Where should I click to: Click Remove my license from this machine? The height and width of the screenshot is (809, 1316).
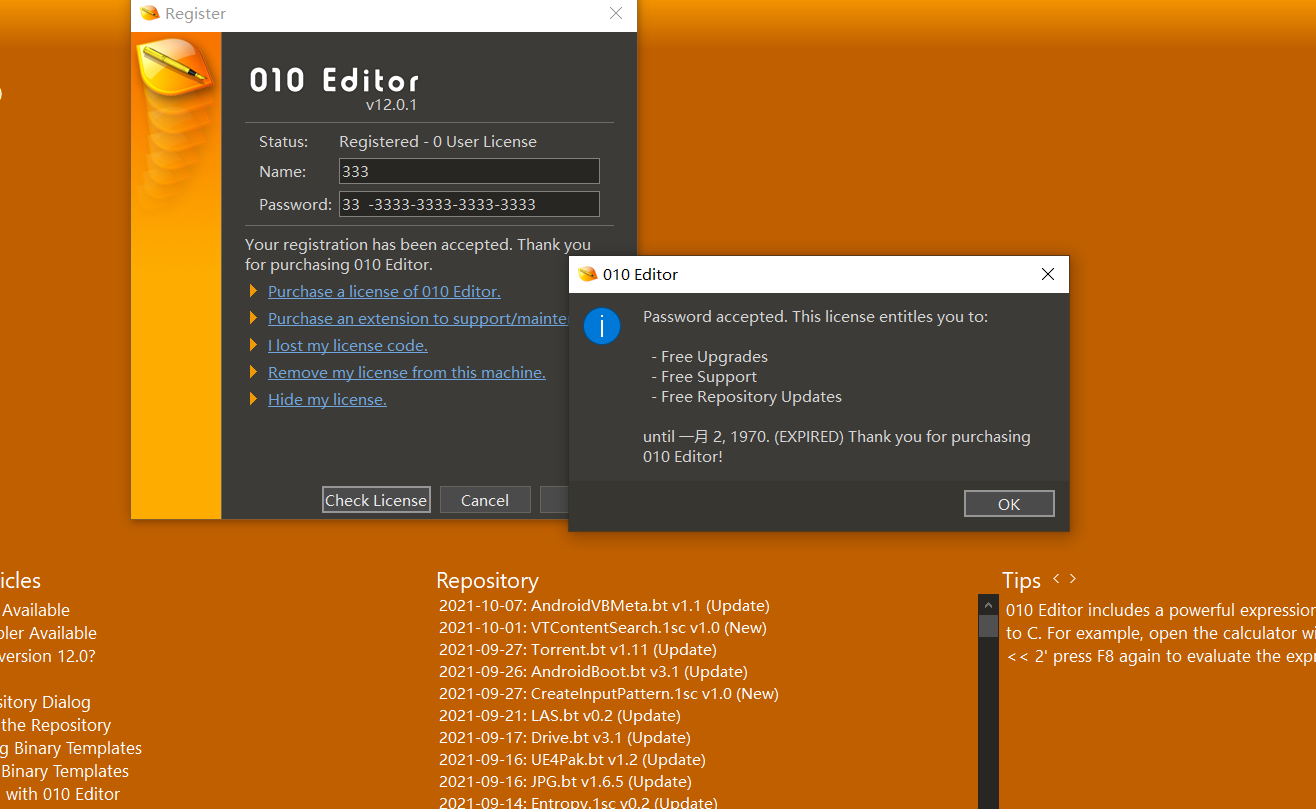pyautogui.click(x=407, y=373)
